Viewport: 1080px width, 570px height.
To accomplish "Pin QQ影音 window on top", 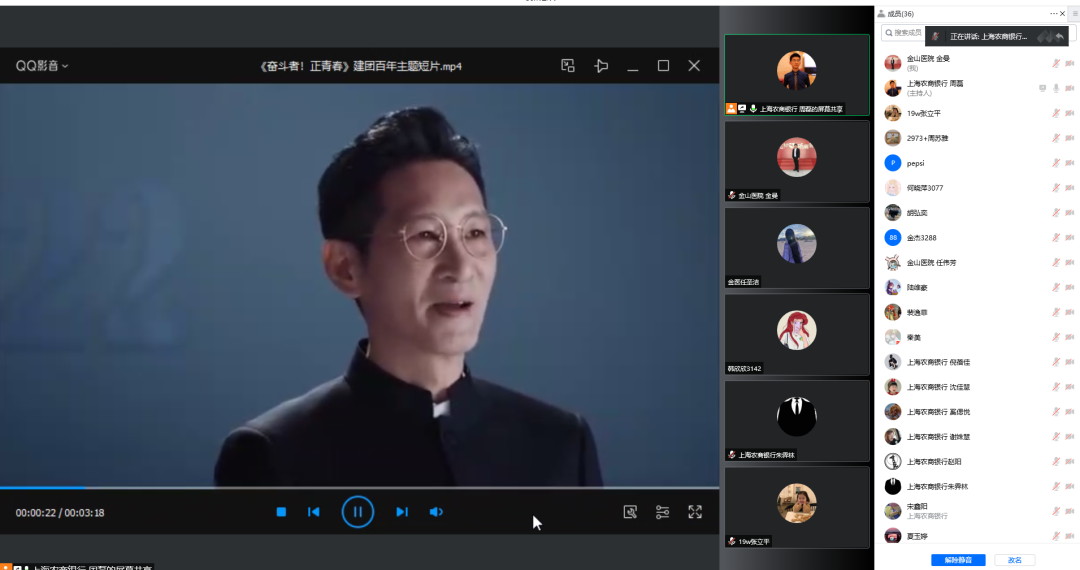I will (601, 66).
